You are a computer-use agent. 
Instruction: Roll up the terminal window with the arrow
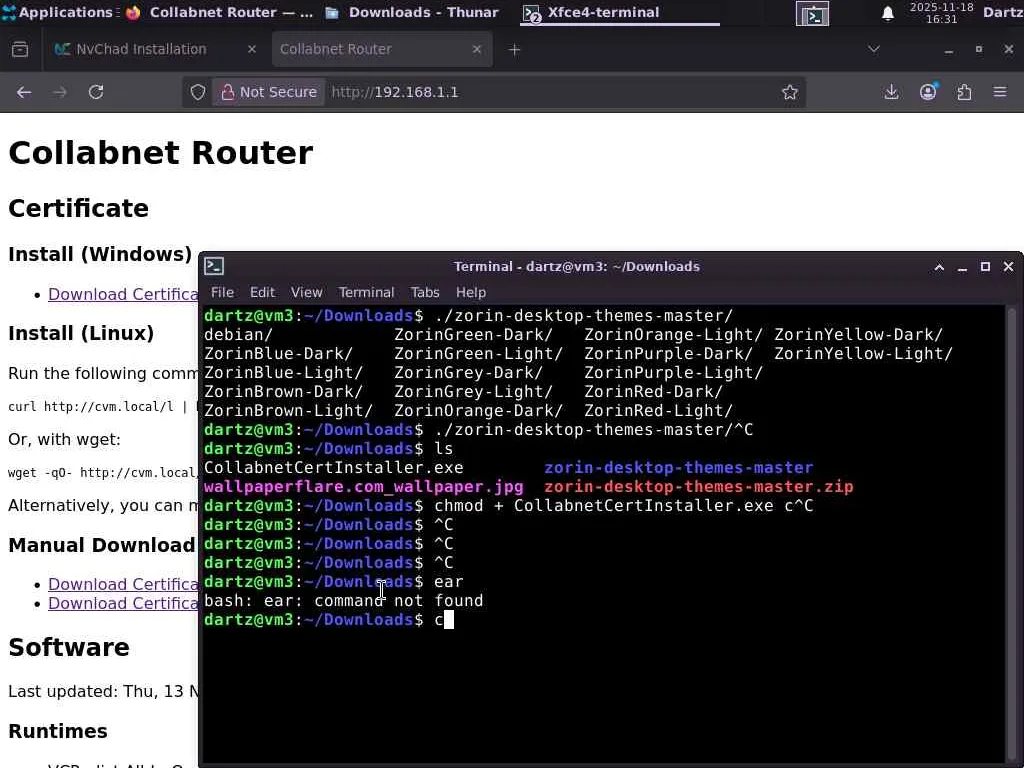(939, 266)
